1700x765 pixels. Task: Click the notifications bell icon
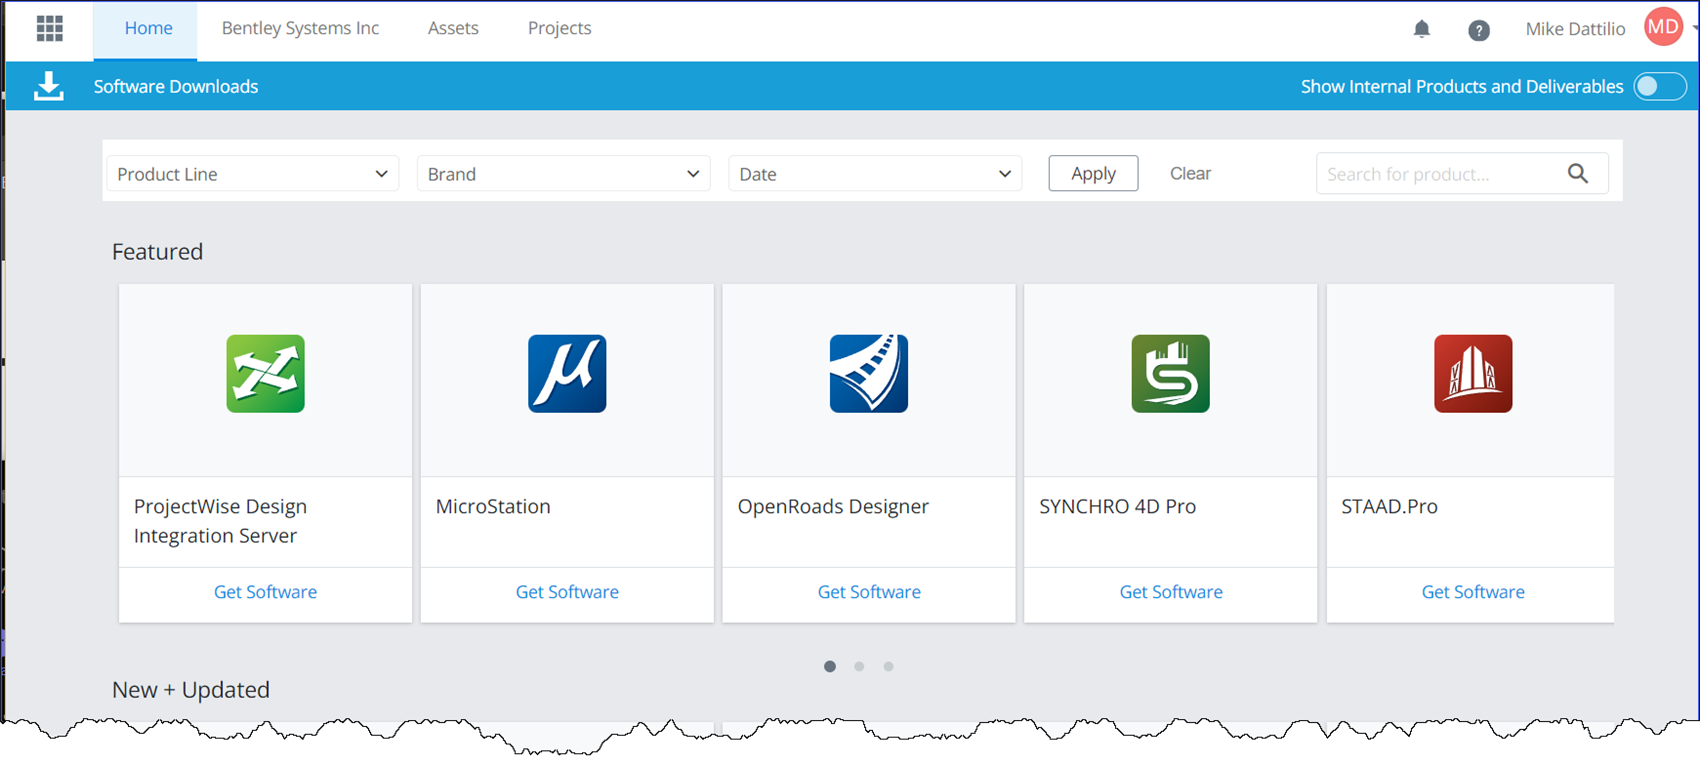(1421, 29)
